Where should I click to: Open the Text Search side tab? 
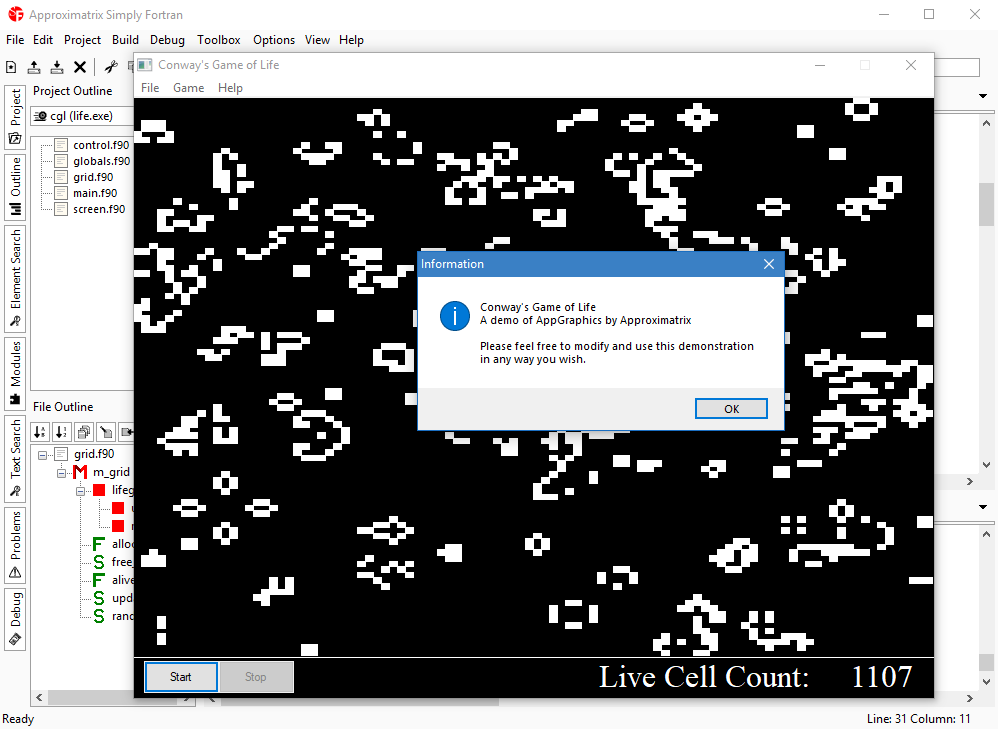15,458
